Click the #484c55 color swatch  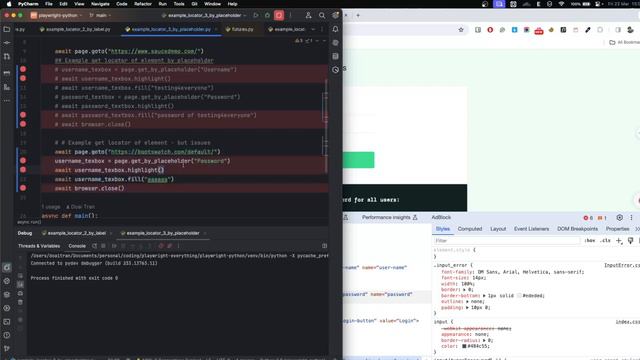point(464,346)
